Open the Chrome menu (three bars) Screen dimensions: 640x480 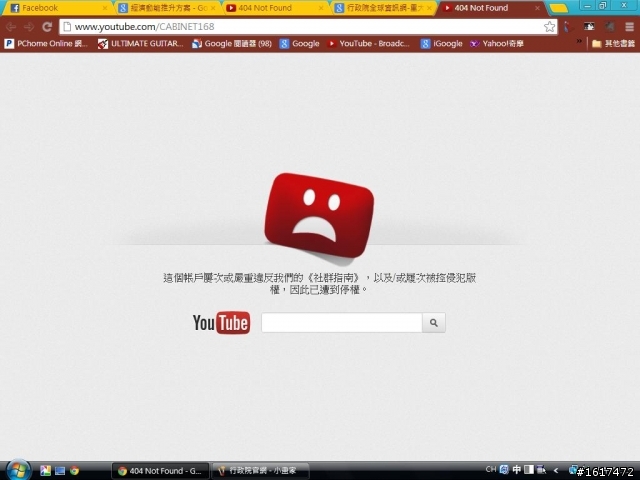[629, 27]
